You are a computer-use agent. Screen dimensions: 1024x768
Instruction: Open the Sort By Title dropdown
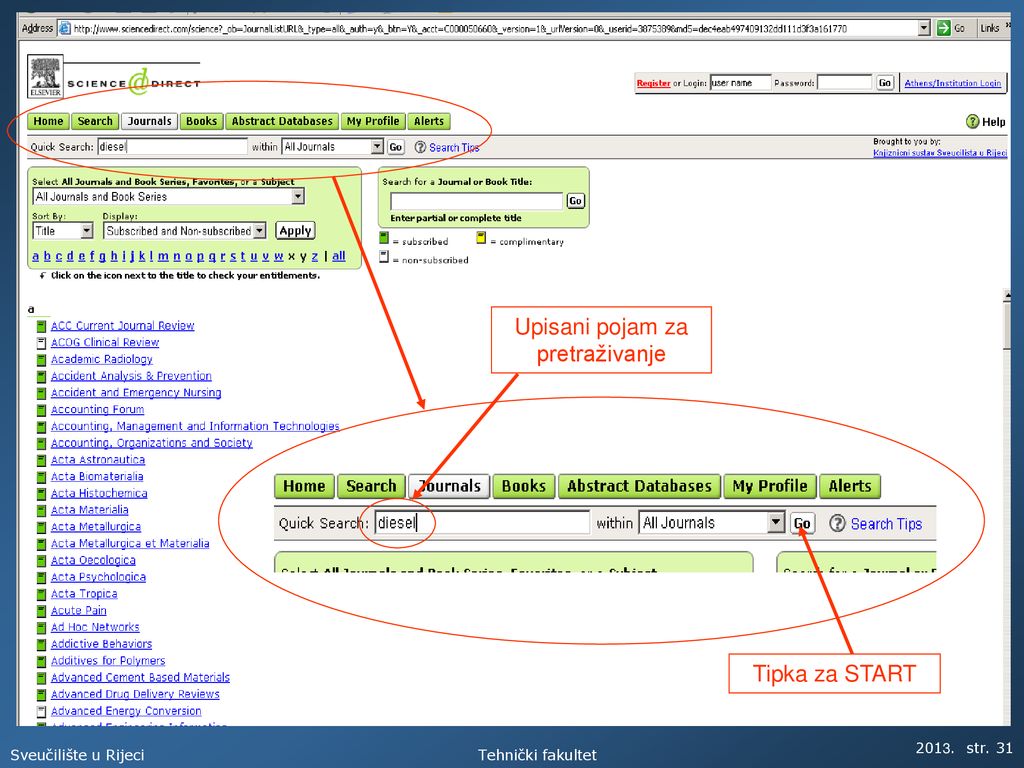click(x=86, y=231)
